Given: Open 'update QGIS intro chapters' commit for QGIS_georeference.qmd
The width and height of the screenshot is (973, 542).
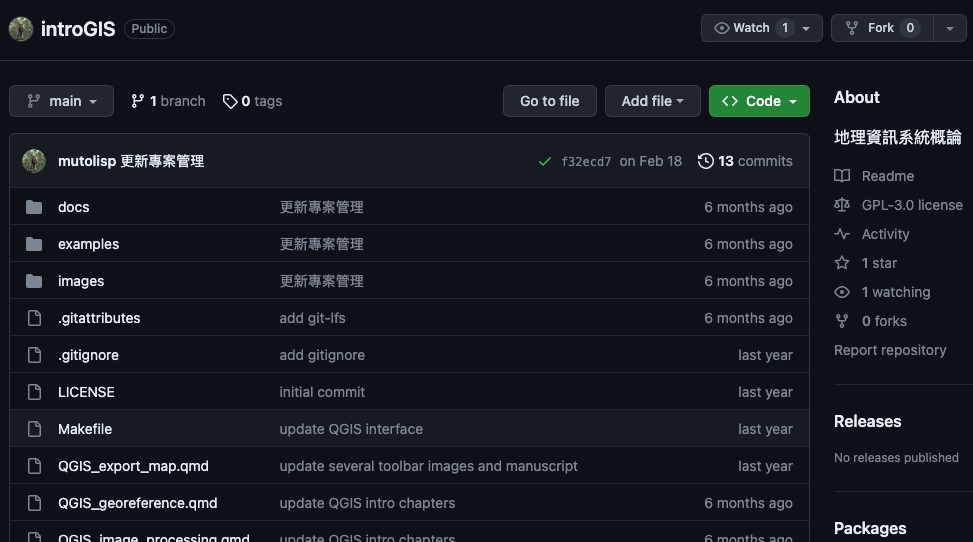Looking at the screenshot, I should [367, 503].
